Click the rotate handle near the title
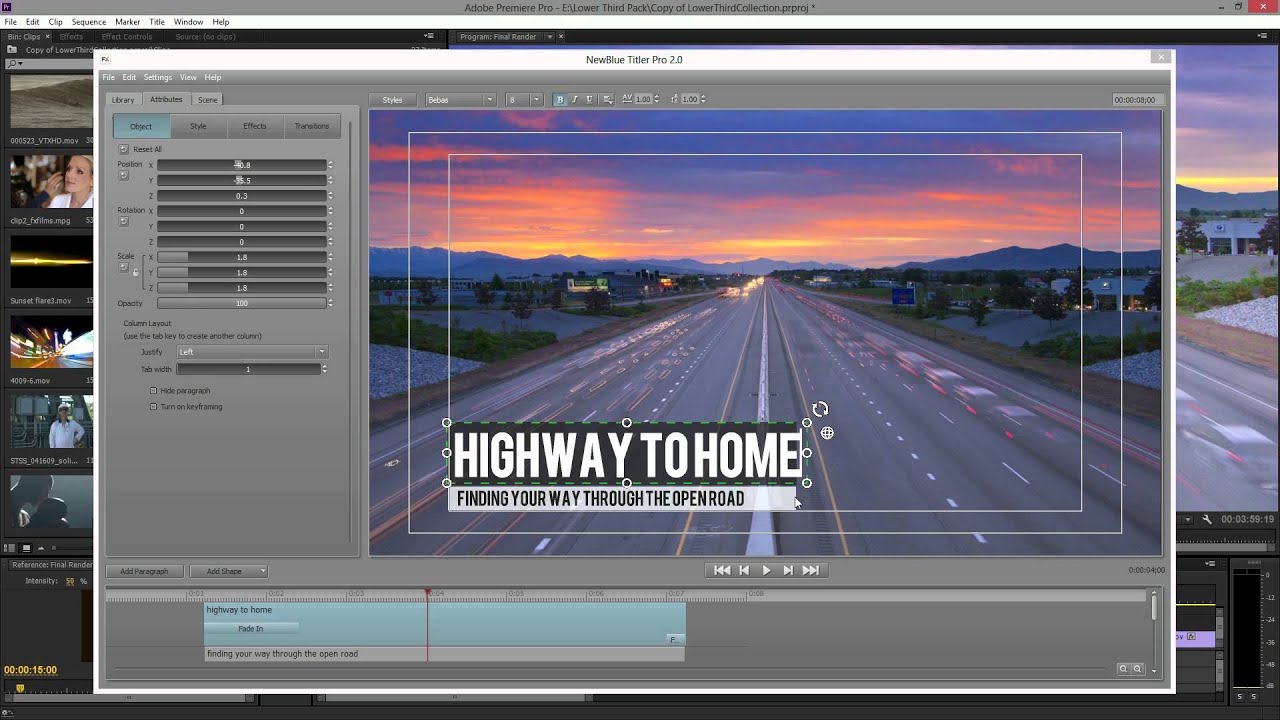1280x720 pixels. click(x=820, y=409)
